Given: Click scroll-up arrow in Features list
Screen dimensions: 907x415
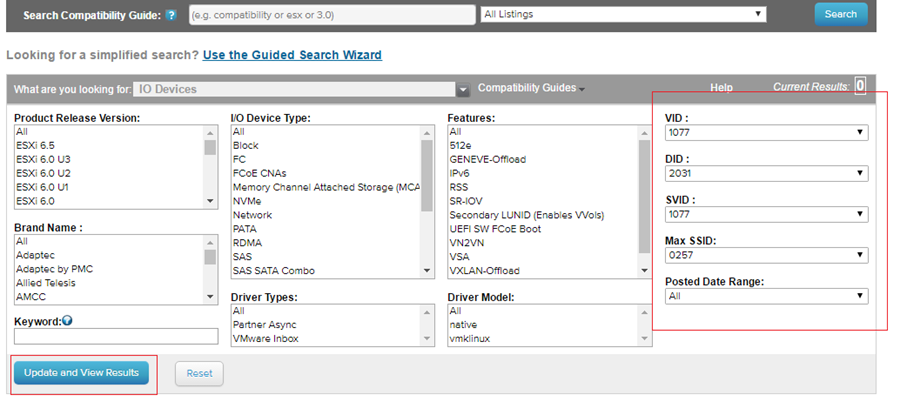Looking at the screenshot, I should click(644, 132).
